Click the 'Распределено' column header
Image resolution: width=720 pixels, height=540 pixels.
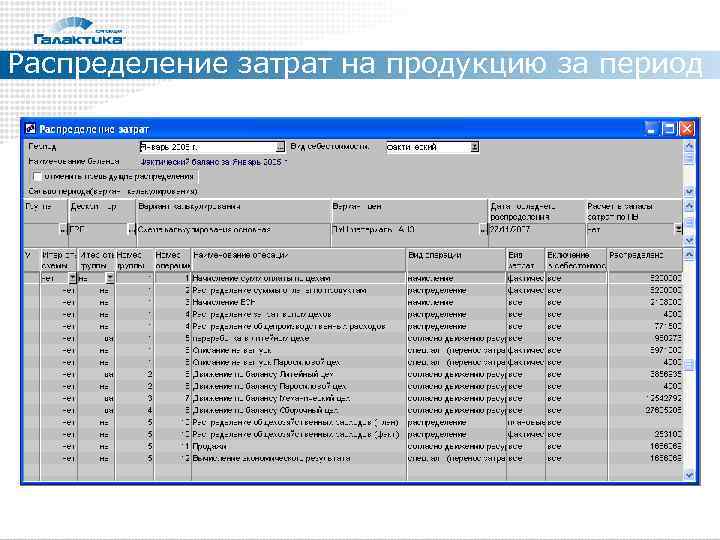coord(645,260)
